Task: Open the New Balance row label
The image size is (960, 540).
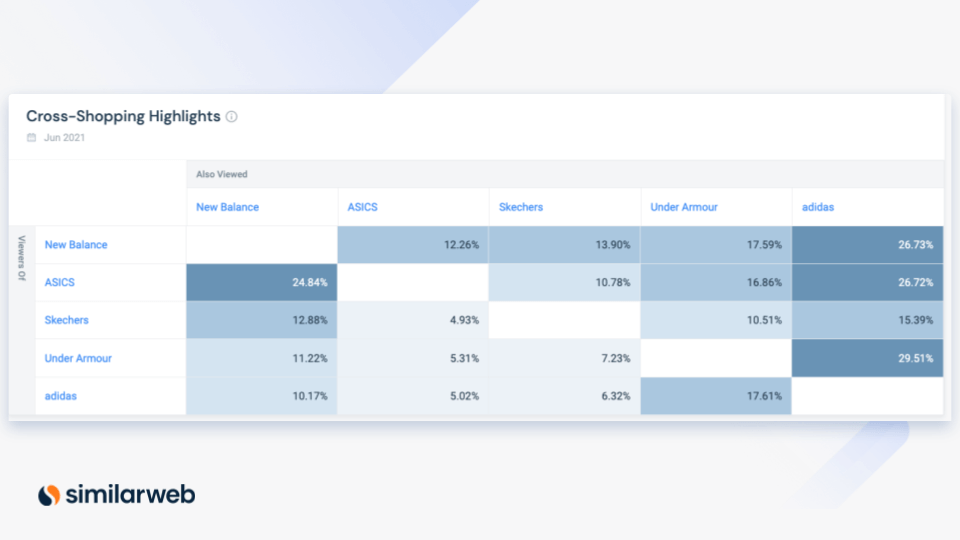Action: tap(76, 245)
